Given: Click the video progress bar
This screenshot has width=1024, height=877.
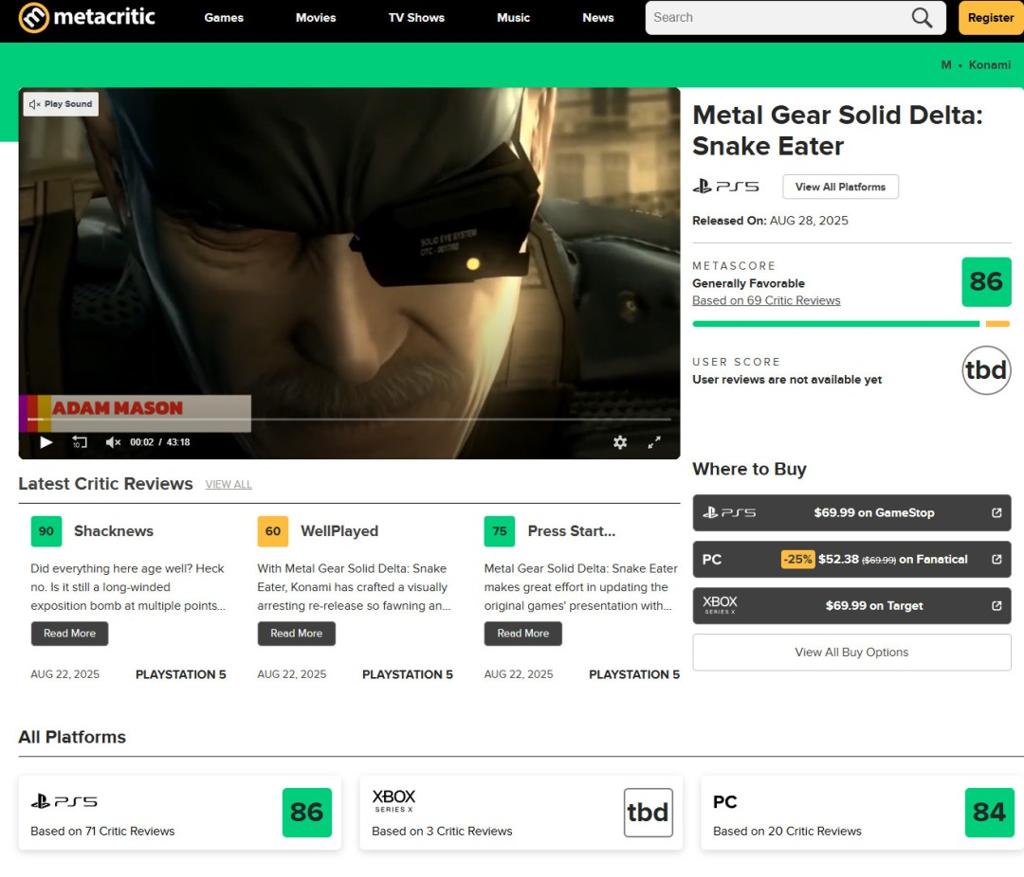Looking at the screenshot, I should (x=350, y=419).
